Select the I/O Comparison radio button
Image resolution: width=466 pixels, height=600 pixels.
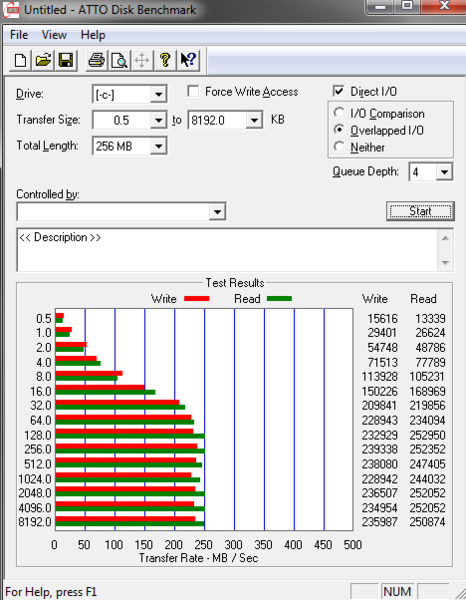[339, 113]
